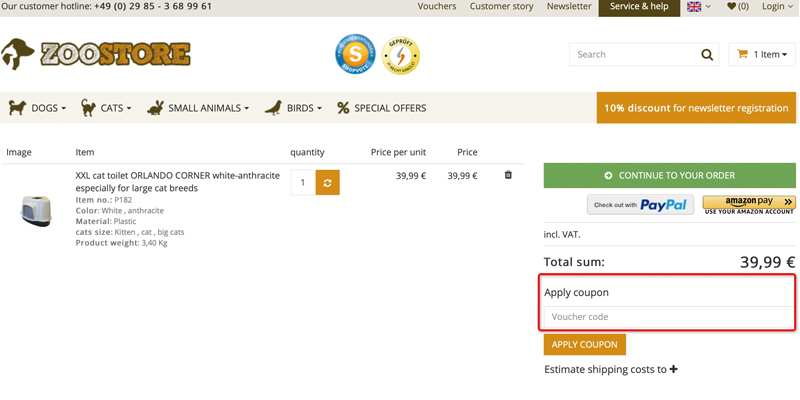Open the cat toilet product thumbnail
Viewport: 800px width, 400px height.
pyautogui.click(x=35, y=211)
